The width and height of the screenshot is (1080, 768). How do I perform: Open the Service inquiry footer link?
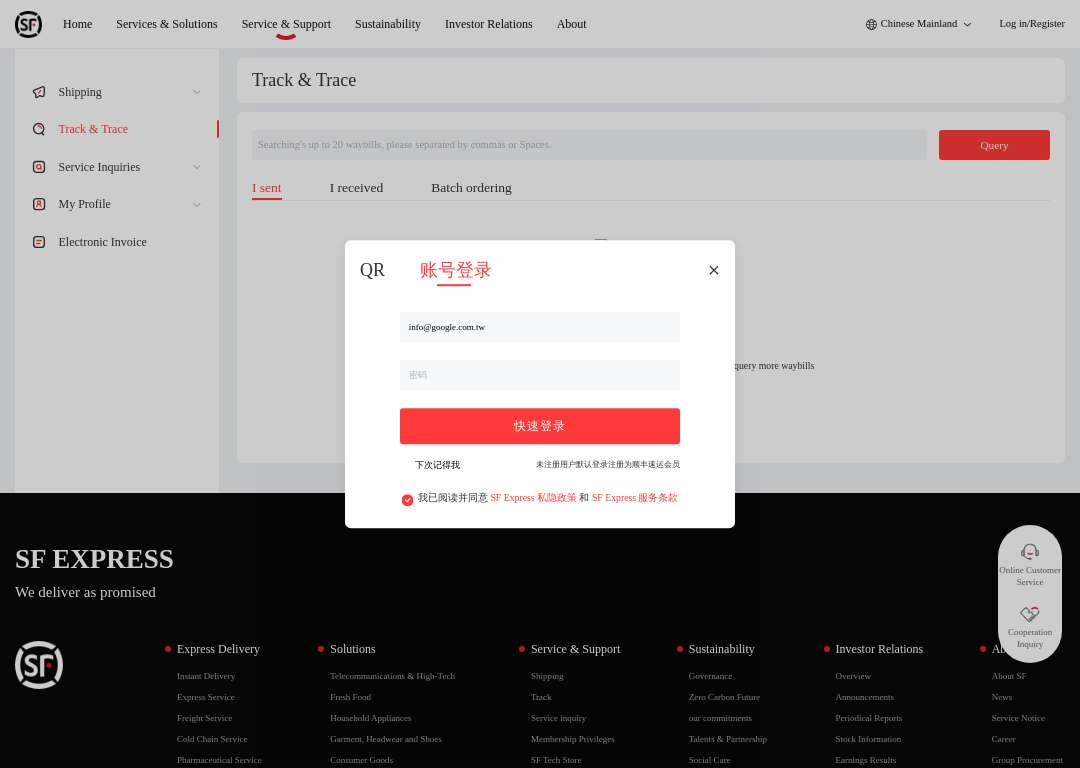(x=559, y=718)
